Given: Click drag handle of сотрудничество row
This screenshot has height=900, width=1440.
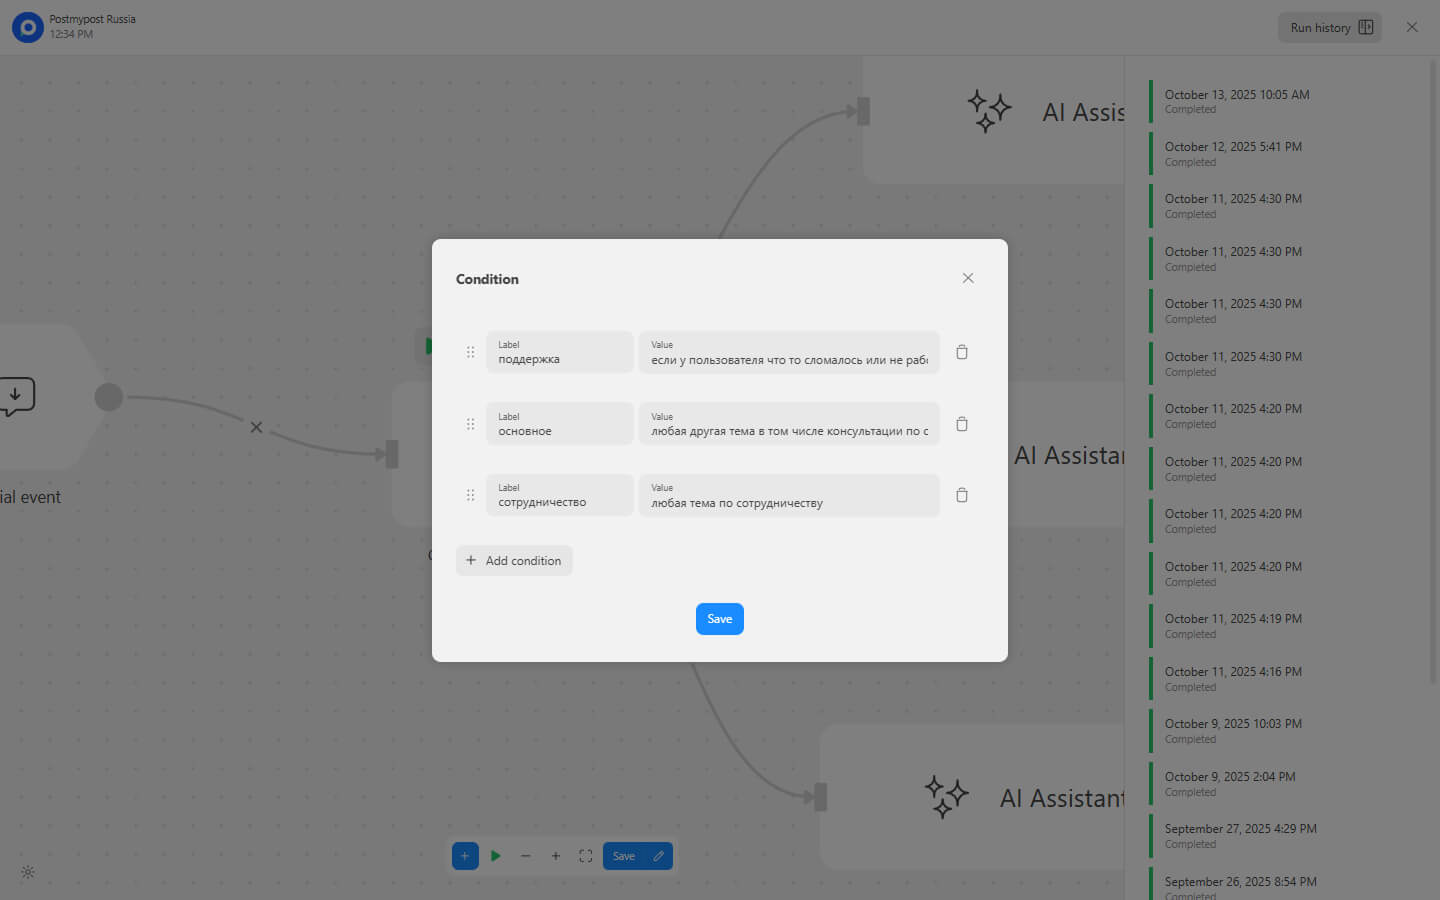Looking at the screenshot, I should point(470,495).
